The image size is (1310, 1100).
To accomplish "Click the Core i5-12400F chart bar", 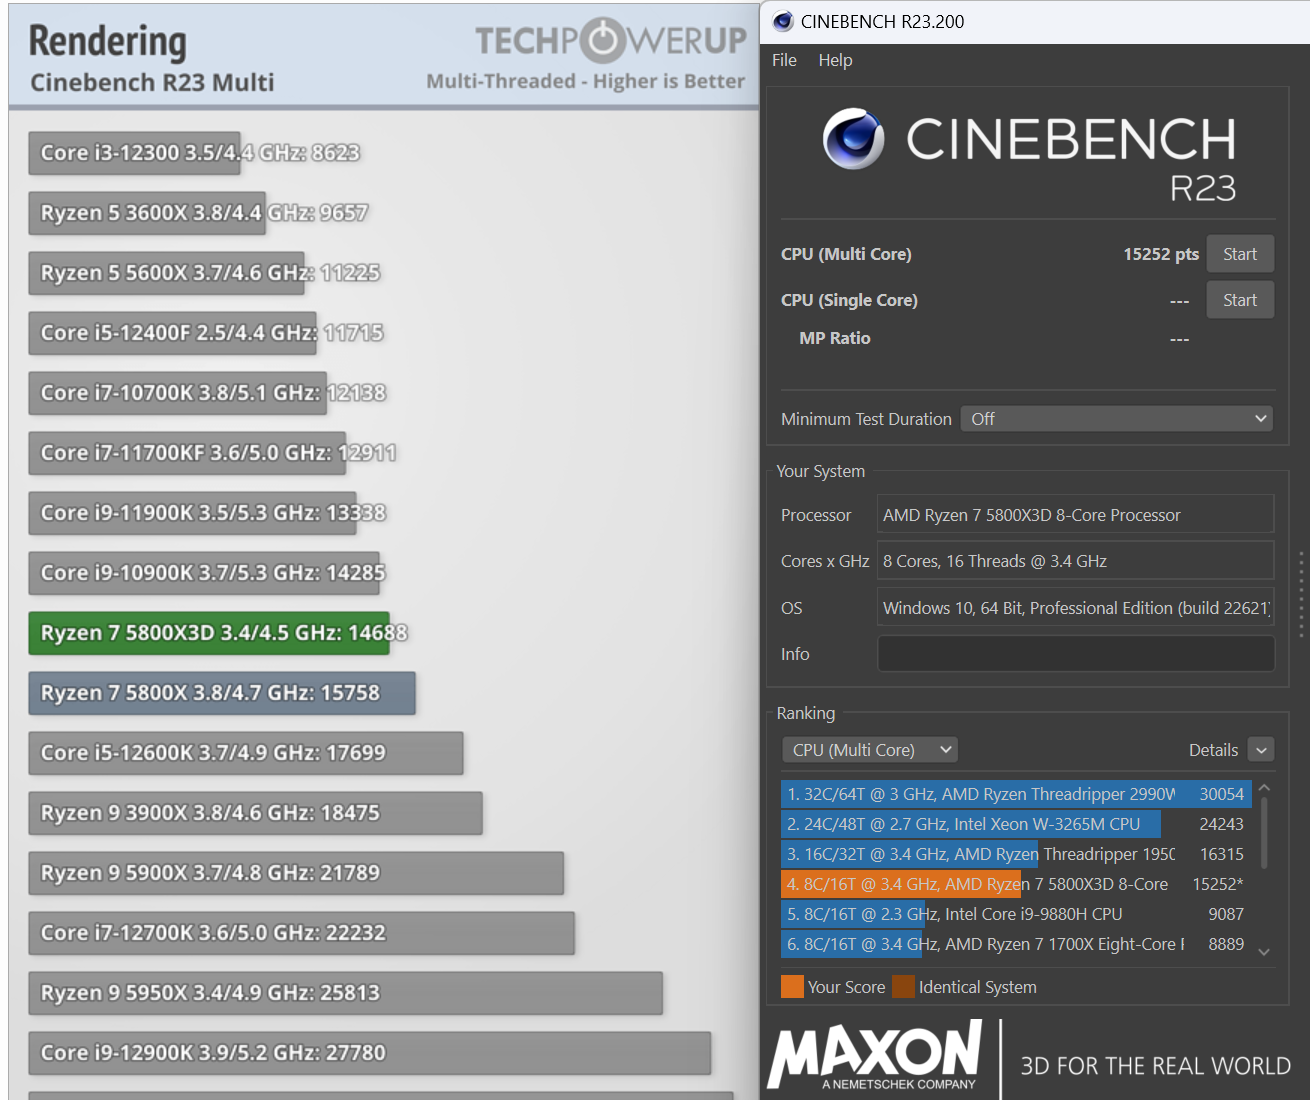I will click(172, 333).
